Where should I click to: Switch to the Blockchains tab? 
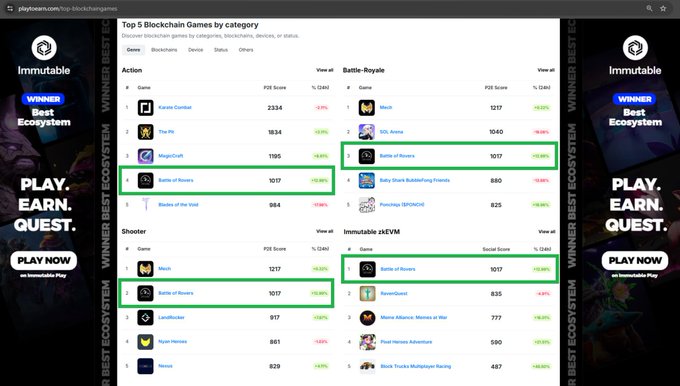click(164, 50)
